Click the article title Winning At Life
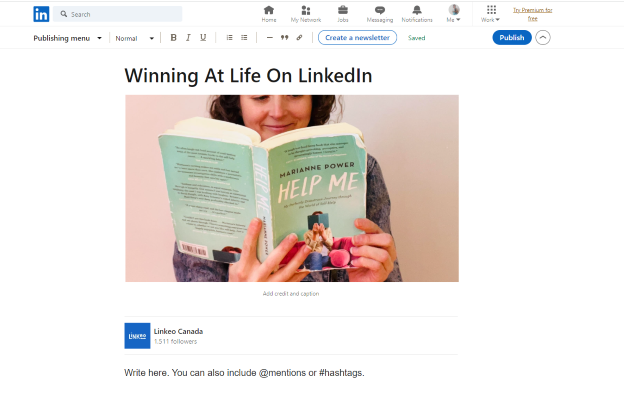The image size is (624, 419). click(248, 76)
